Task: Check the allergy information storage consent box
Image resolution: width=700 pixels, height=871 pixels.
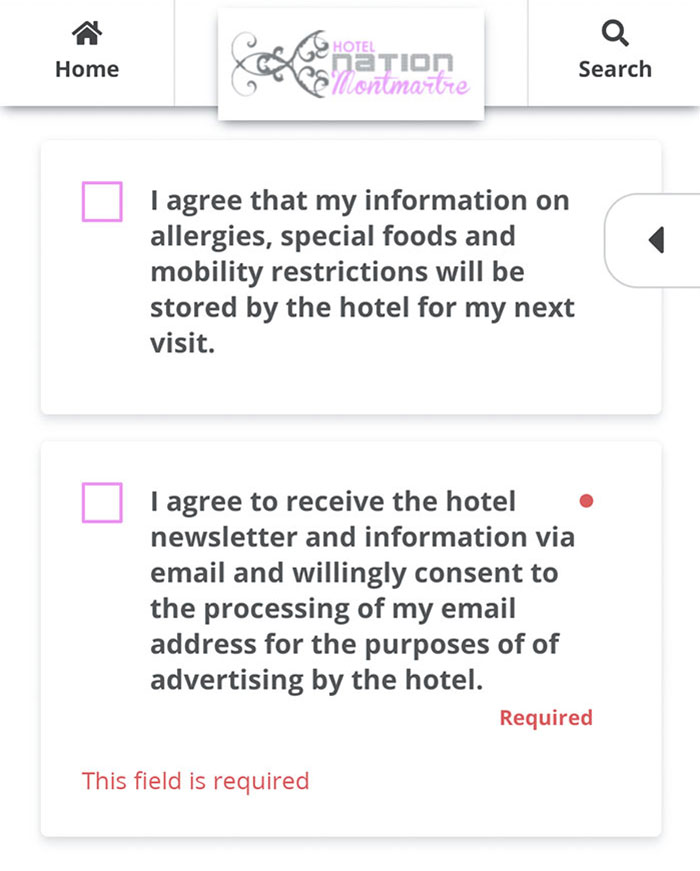Action: [101, 203]
